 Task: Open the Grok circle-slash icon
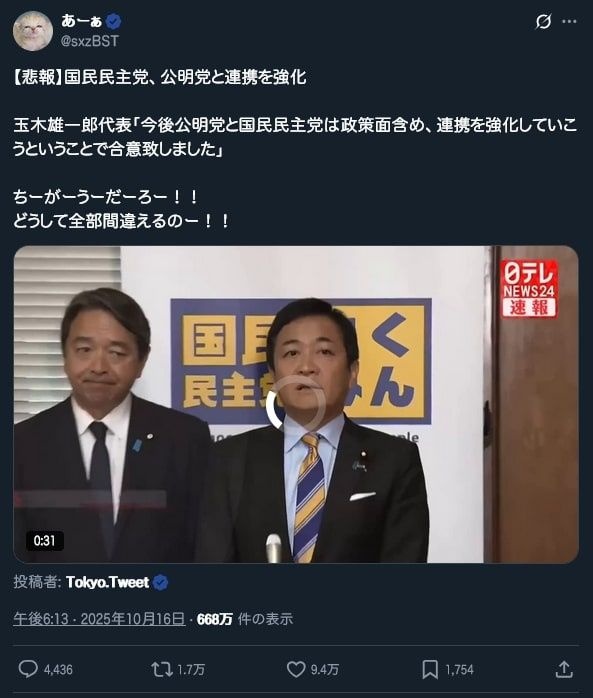point(543,21)
